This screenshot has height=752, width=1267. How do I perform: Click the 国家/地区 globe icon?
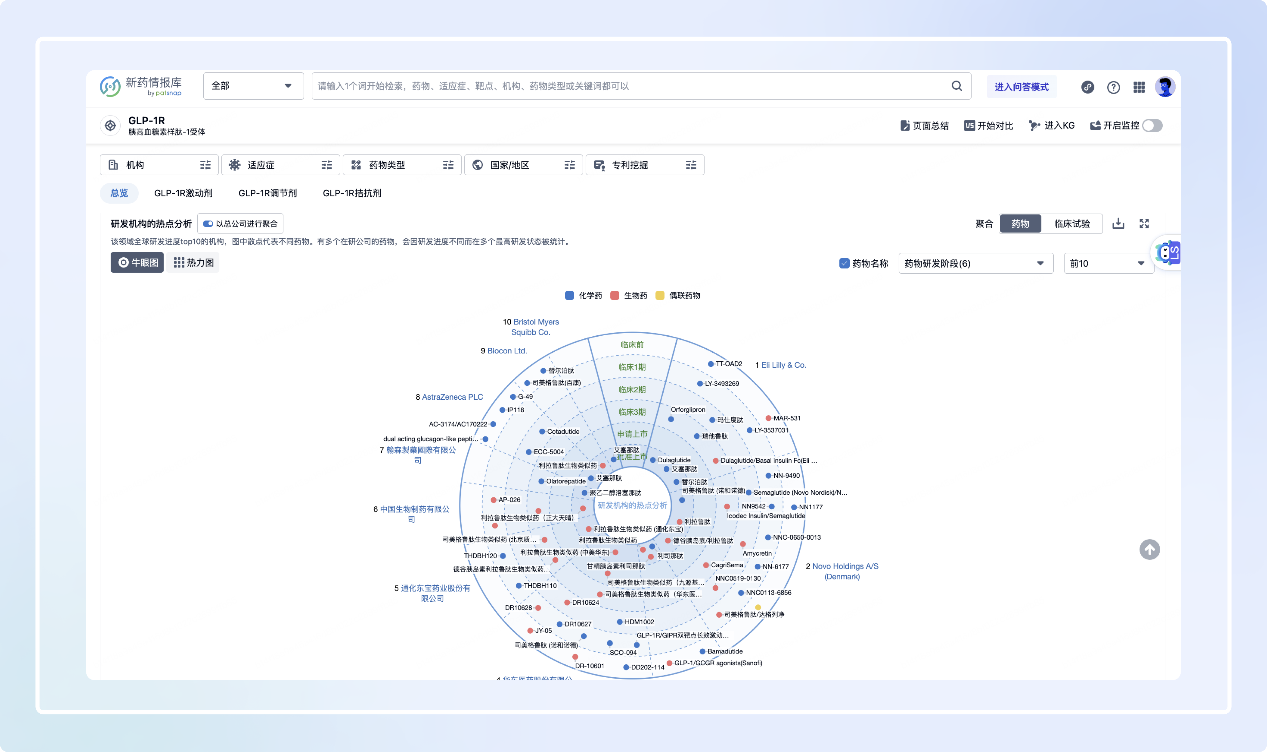coord(478,165)
